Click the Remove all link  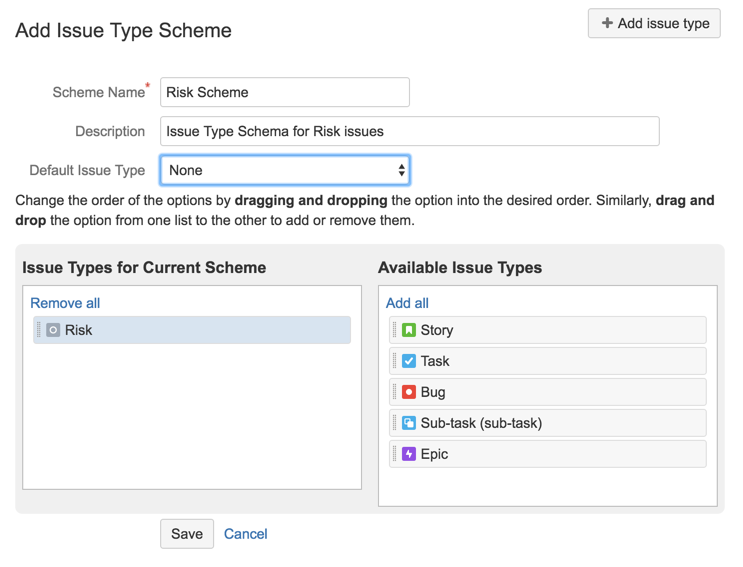click(x=65, y=303)
